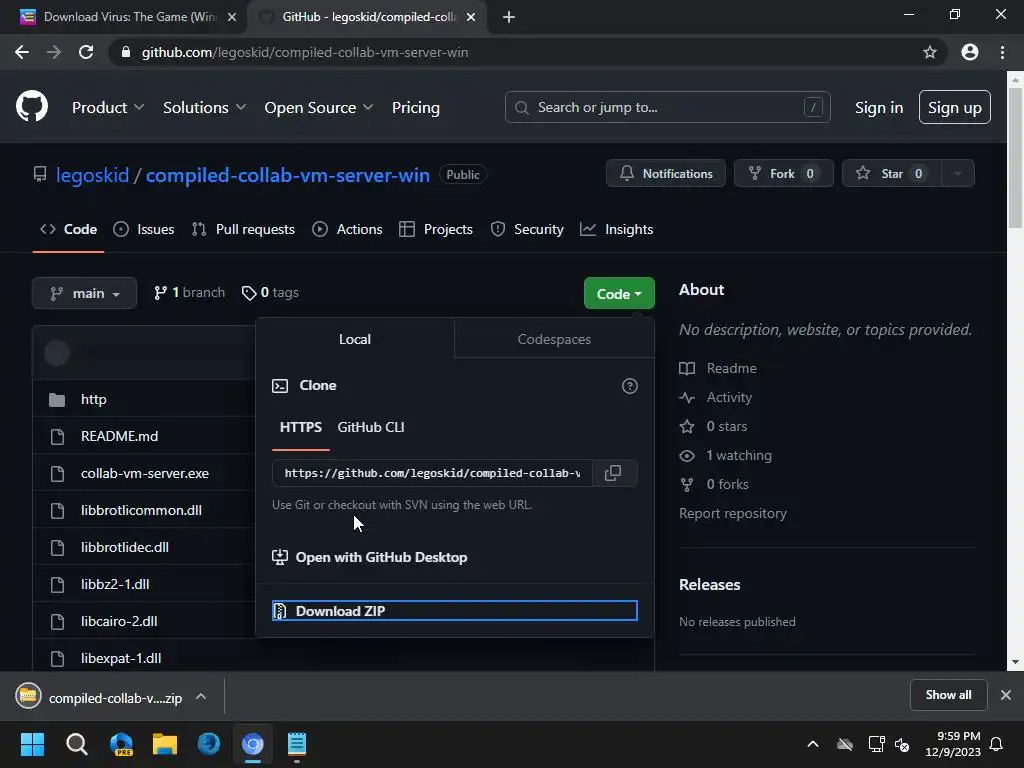Click the Sign in link
Viewport: 1024px width, 768px height.
(x=879, y=108)
